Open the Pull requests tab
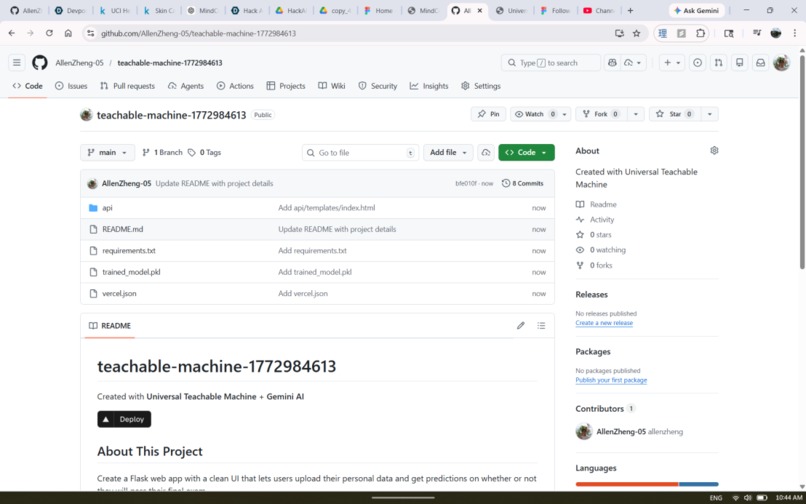 coord(127,86)
